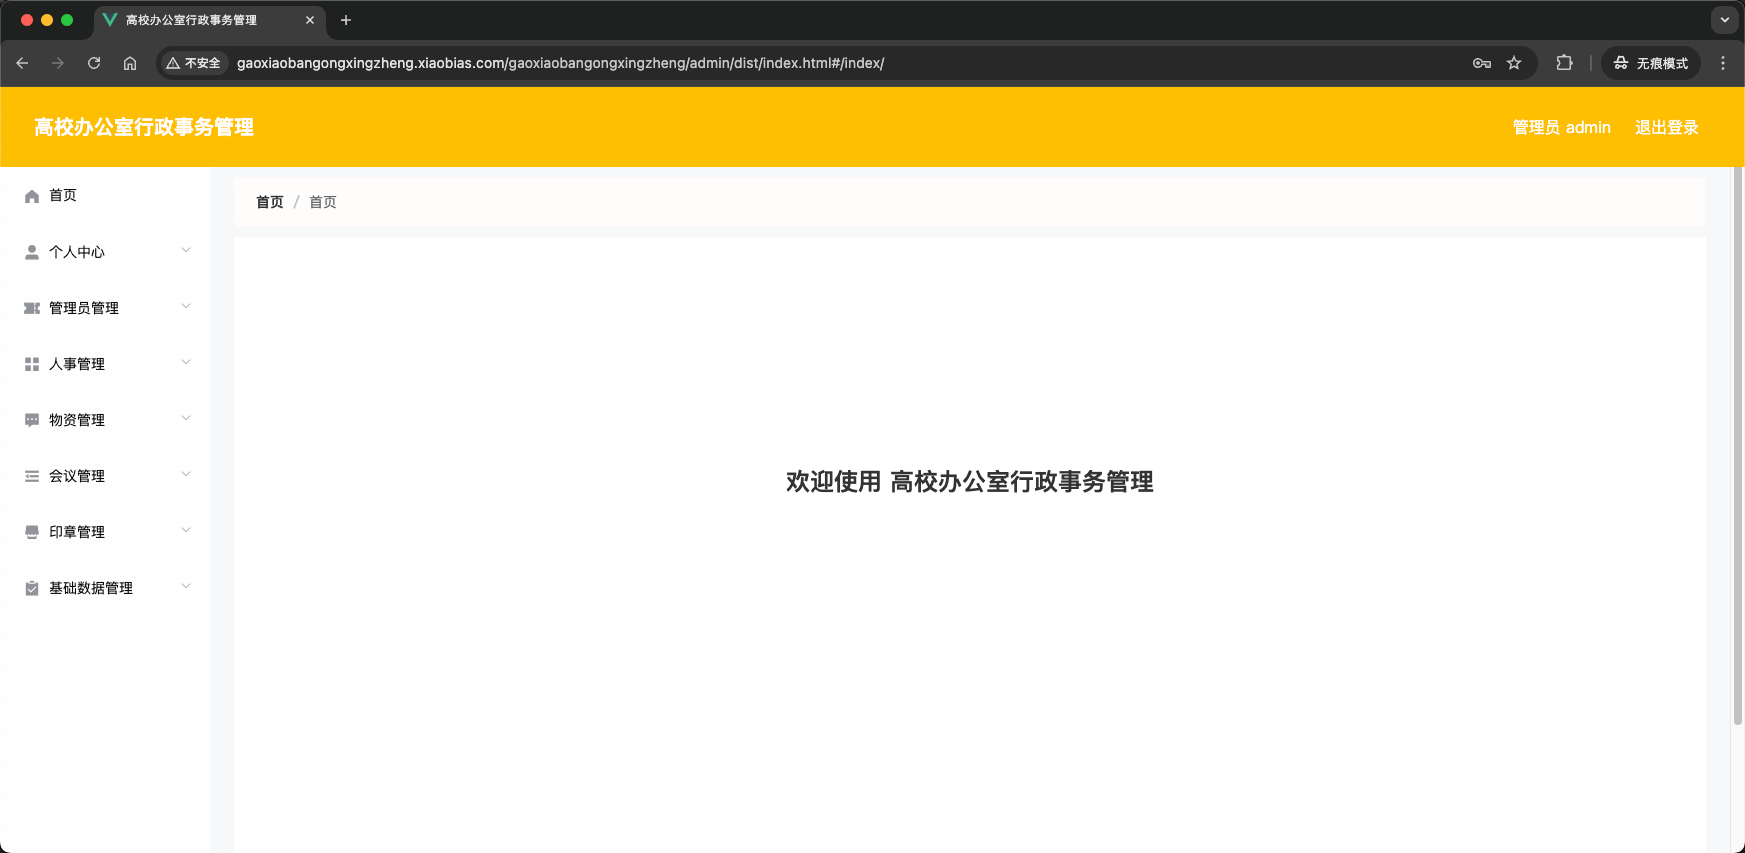Screen dimensions: 1745x853
Task: Expand the 印章管理 chevron
Action: pyautogui.click(x=186, y=530)
